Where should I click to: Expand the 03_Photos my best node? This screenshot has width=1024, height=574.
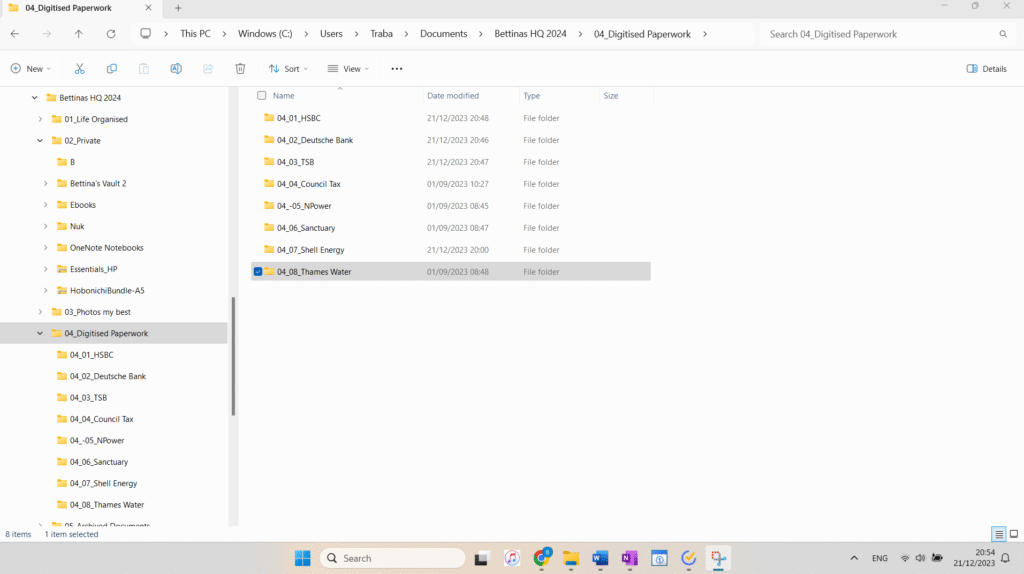click(x=40, y=312)
